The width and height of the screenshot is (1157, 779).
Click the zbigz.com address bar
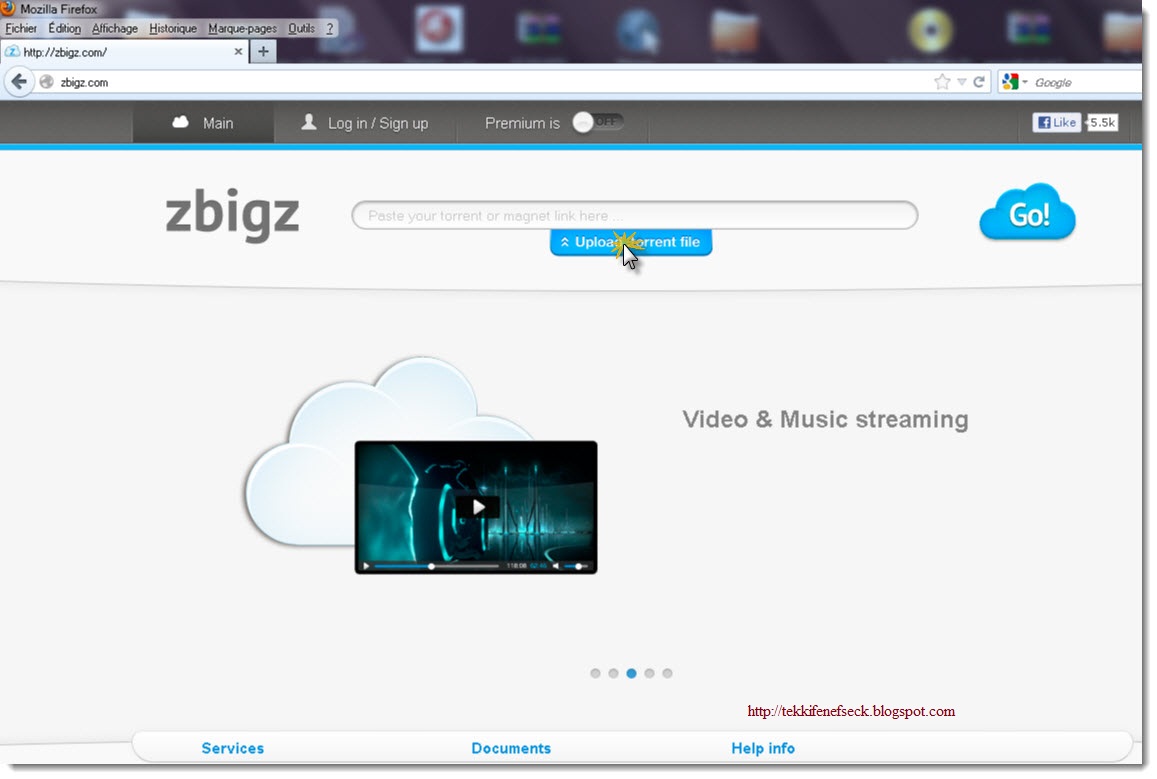pyautogui.click(x=487, y=82)
